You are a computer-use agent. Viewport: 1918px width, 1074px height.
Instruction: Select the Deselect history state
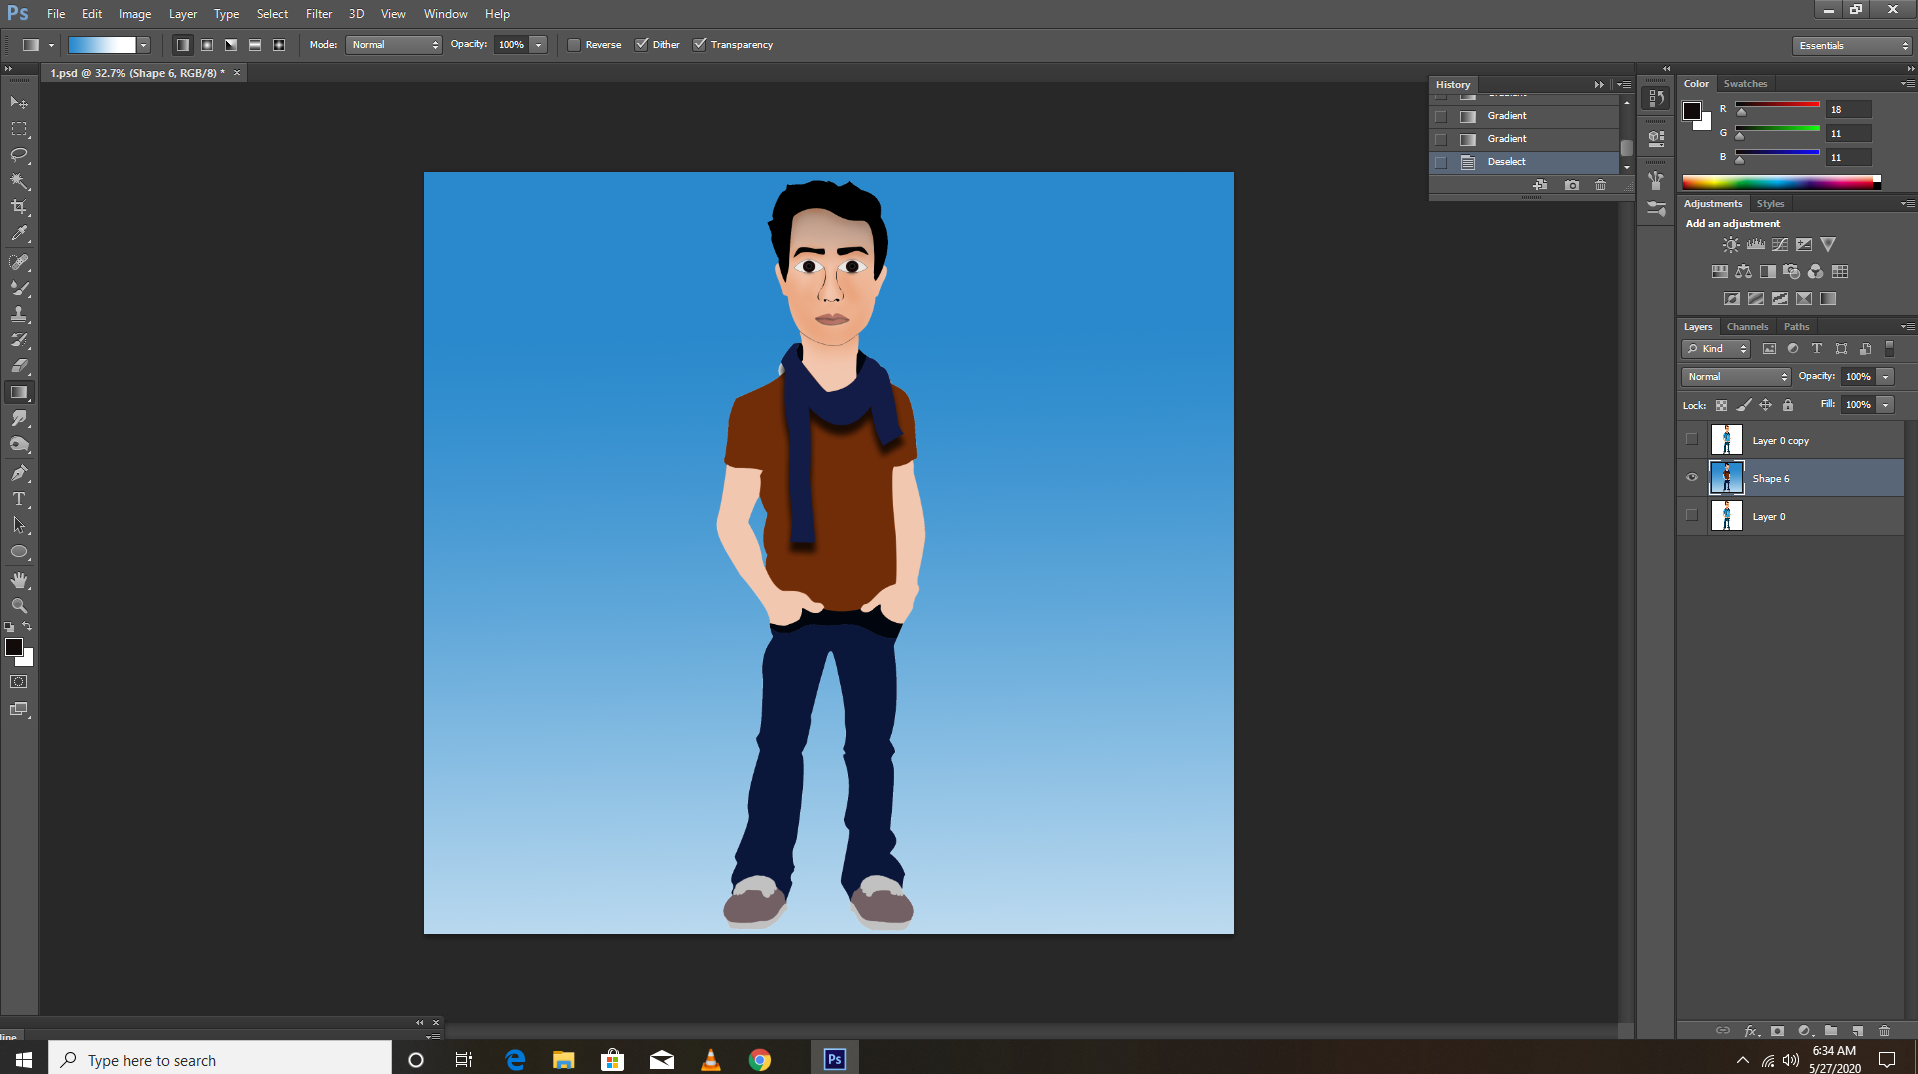click(1524, 162)
